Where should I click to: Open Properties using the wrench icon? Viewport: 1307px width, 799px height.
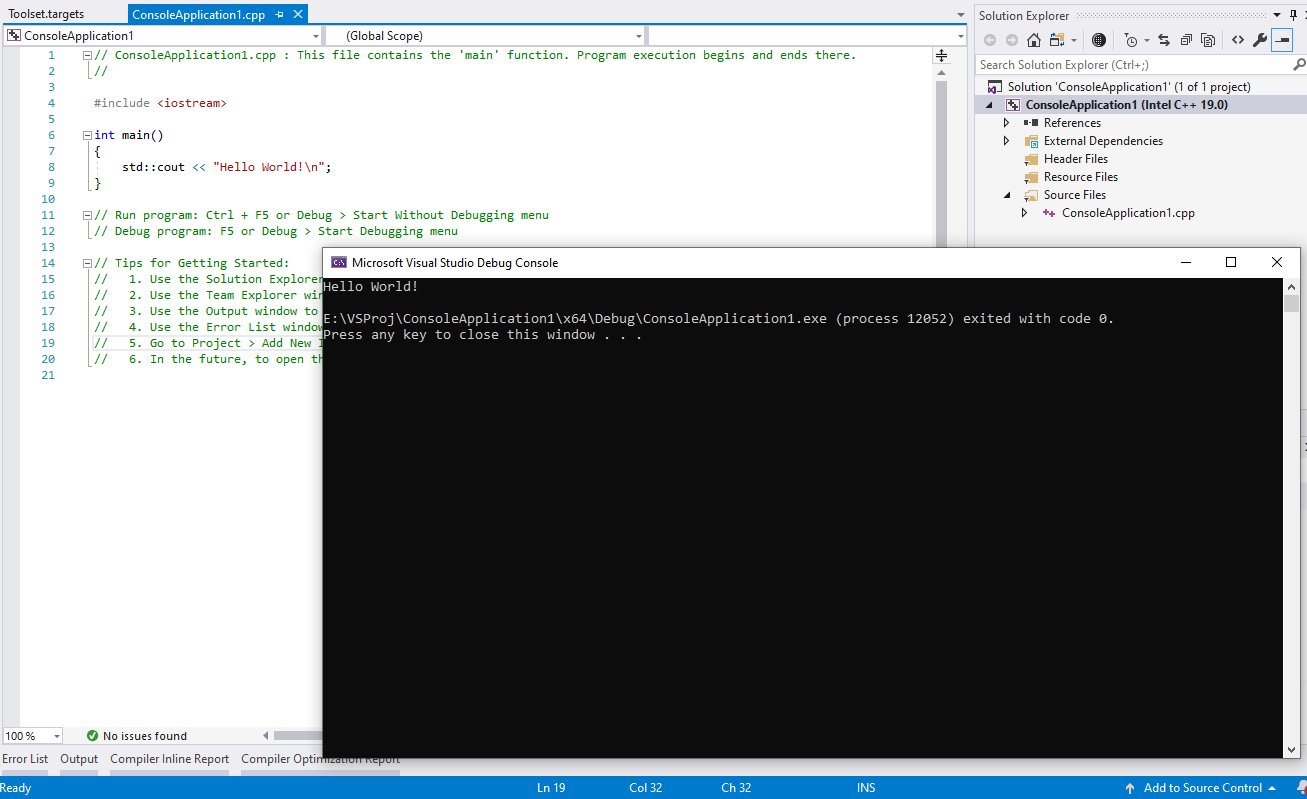click(1261, 39)
